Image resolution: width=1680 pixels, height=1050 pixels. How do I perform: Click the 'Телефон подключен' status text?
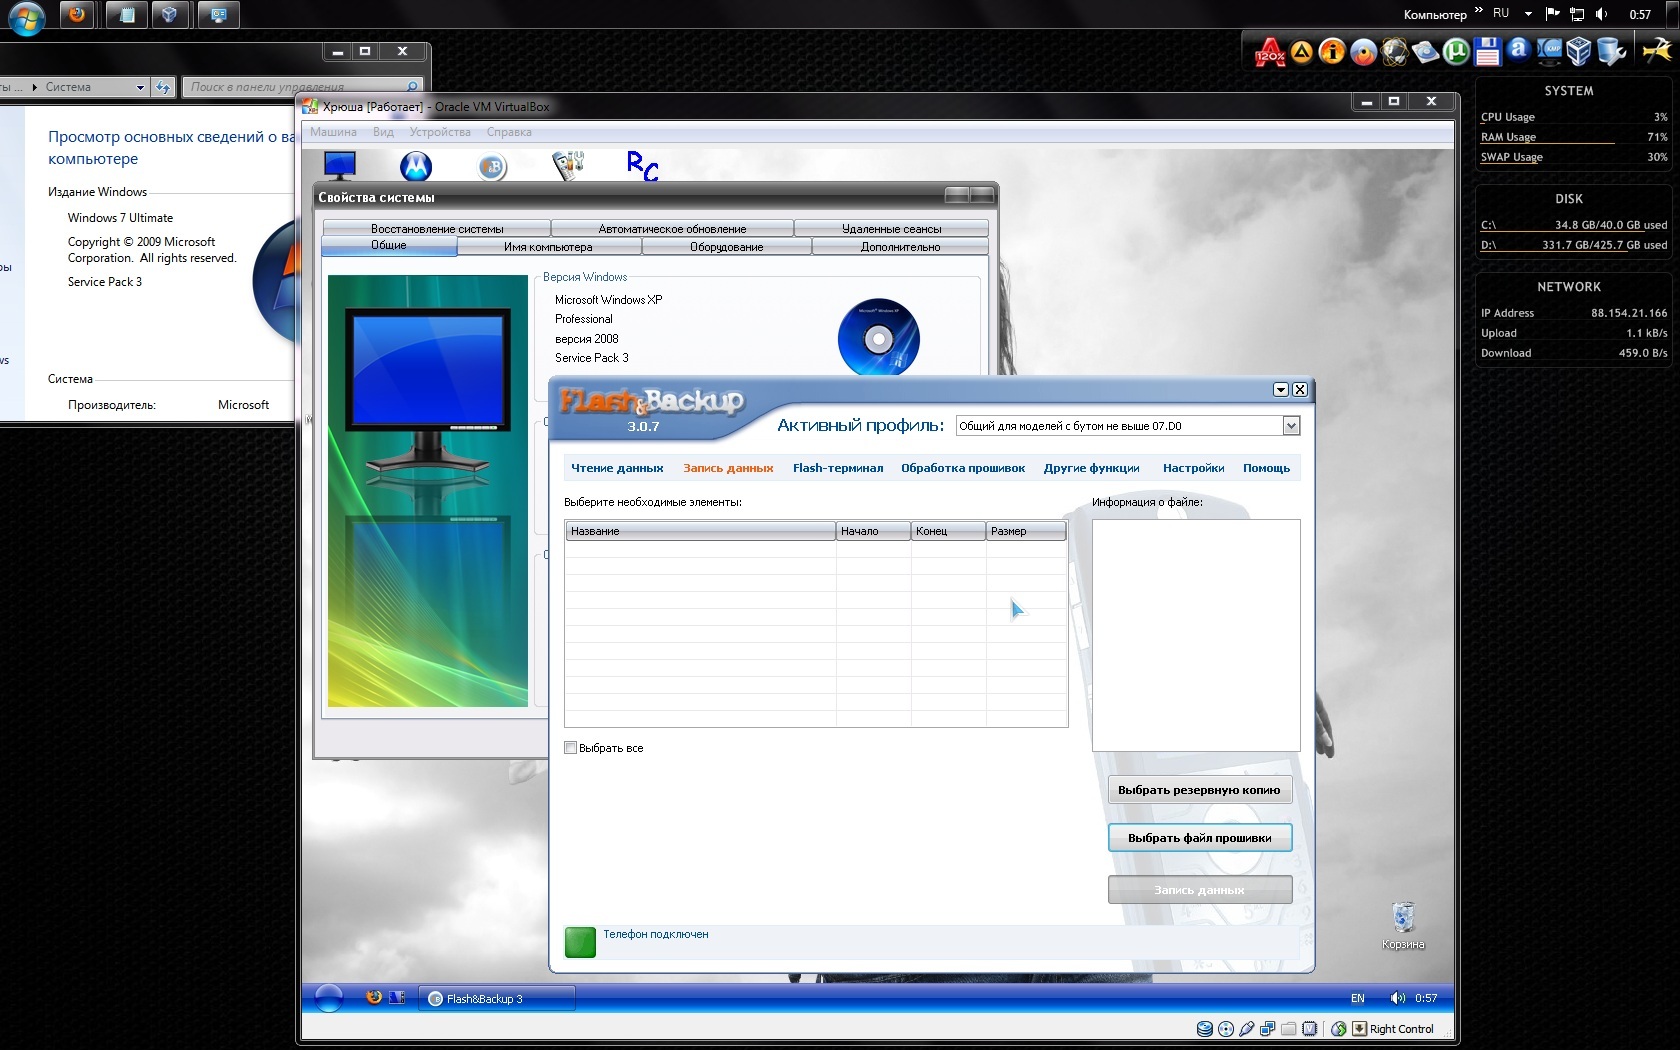(x=655, y=934)
